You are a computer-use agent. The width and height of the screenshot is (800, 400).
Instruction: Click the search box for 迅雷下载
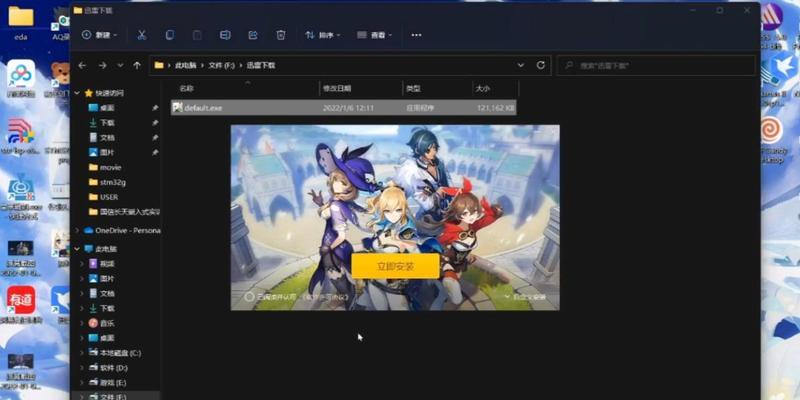pos(656,65)
